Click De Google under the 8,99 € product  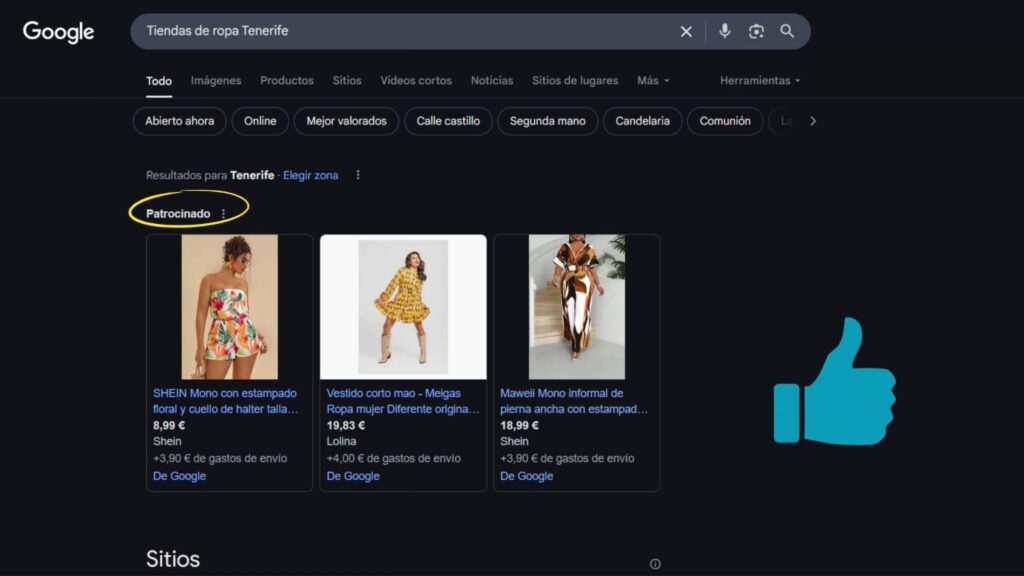(x=179, y=476)
